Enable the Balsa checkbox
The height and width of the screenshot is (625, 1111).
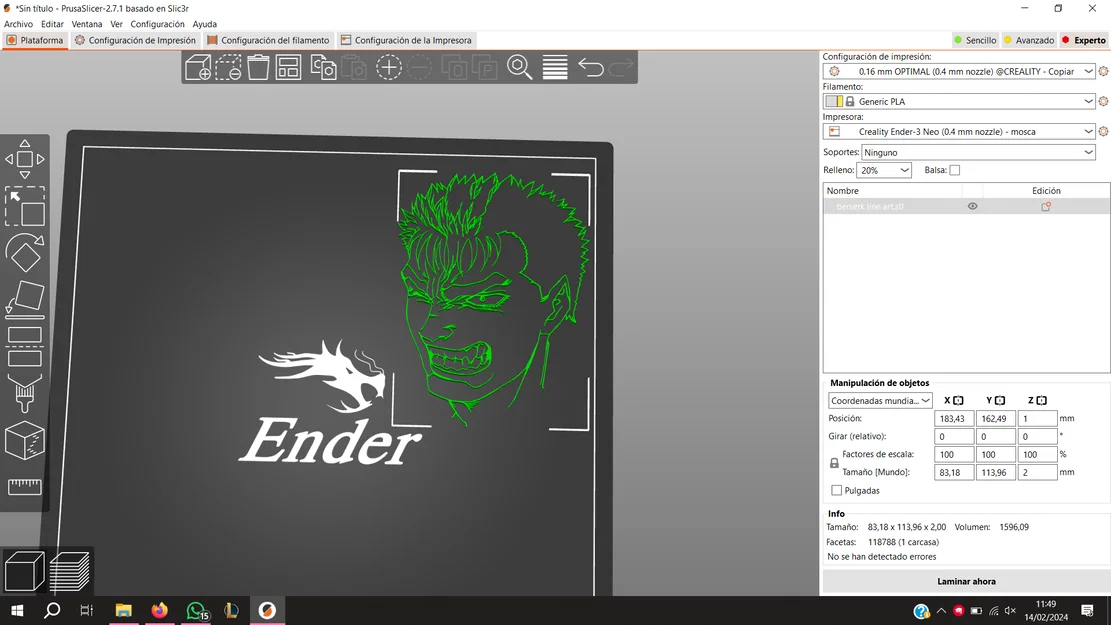coord(954,170)
